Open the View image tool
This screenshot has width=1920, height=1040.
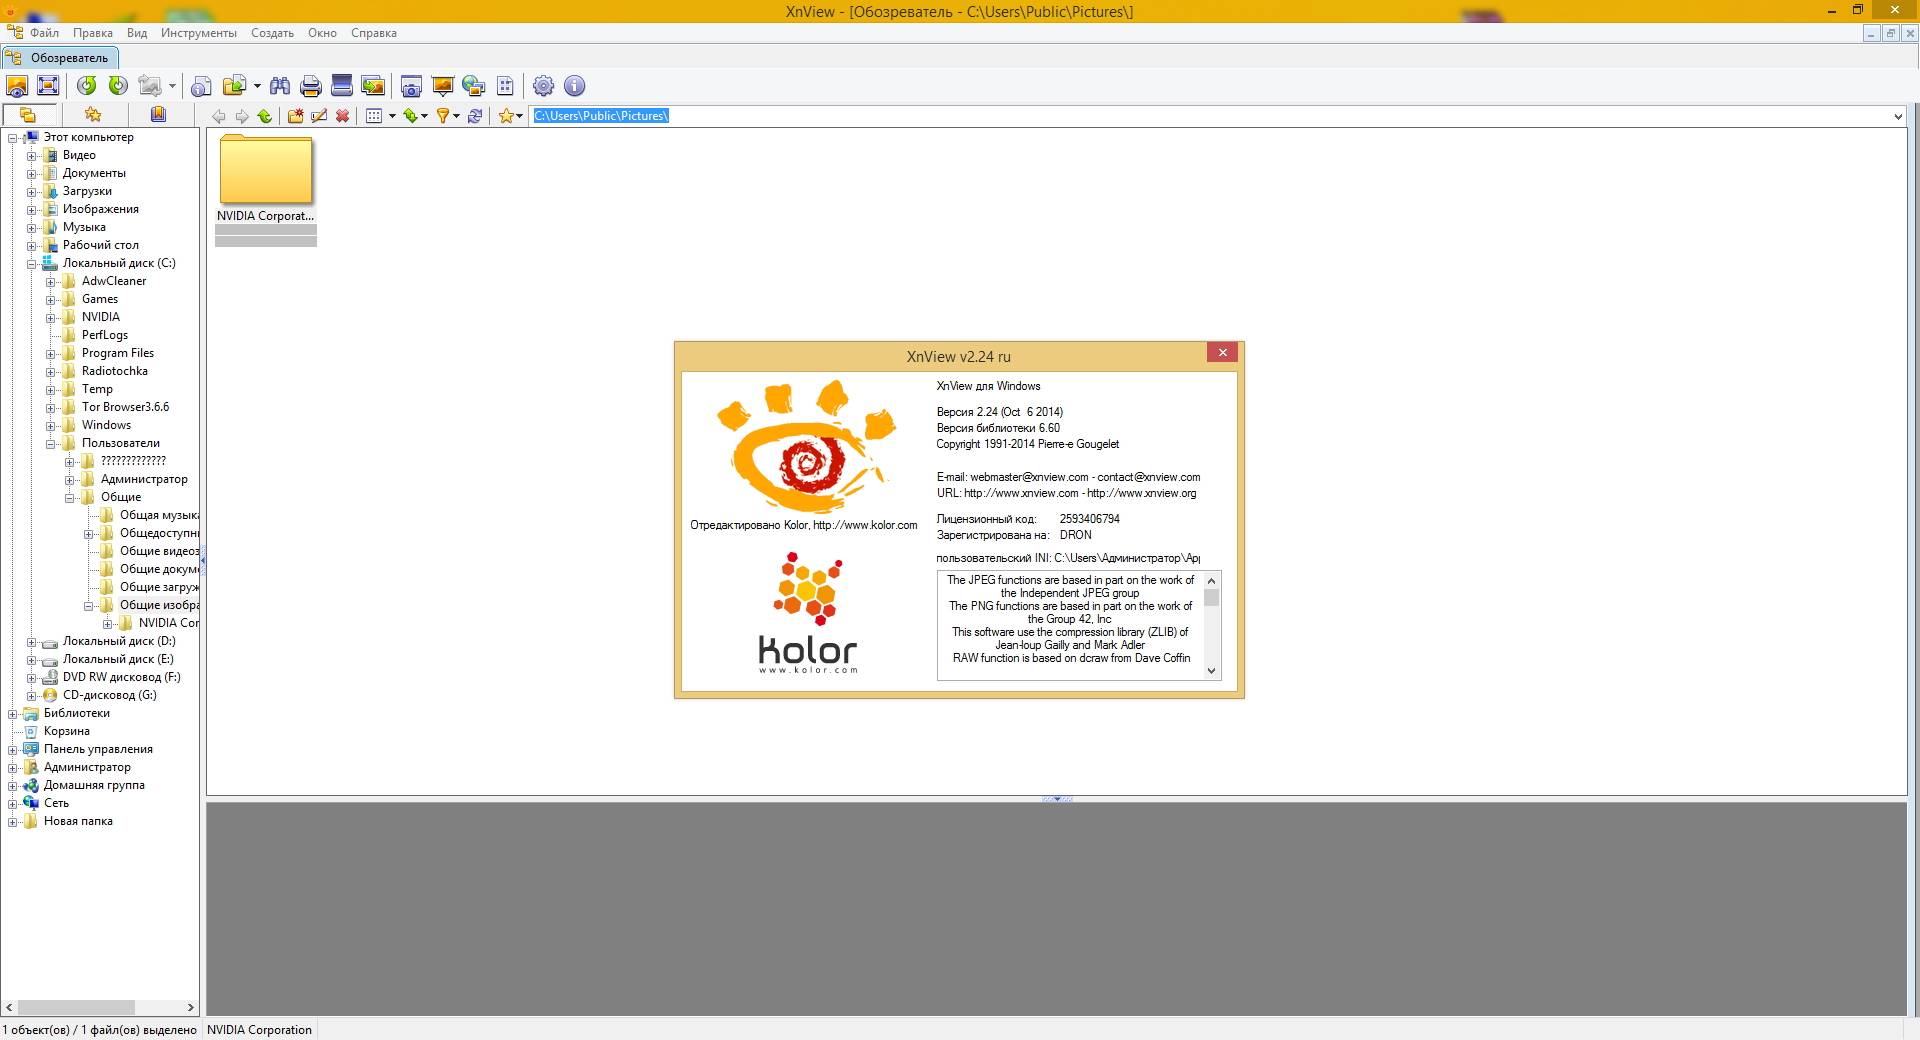pyautogui.click(x=17, y=86)
